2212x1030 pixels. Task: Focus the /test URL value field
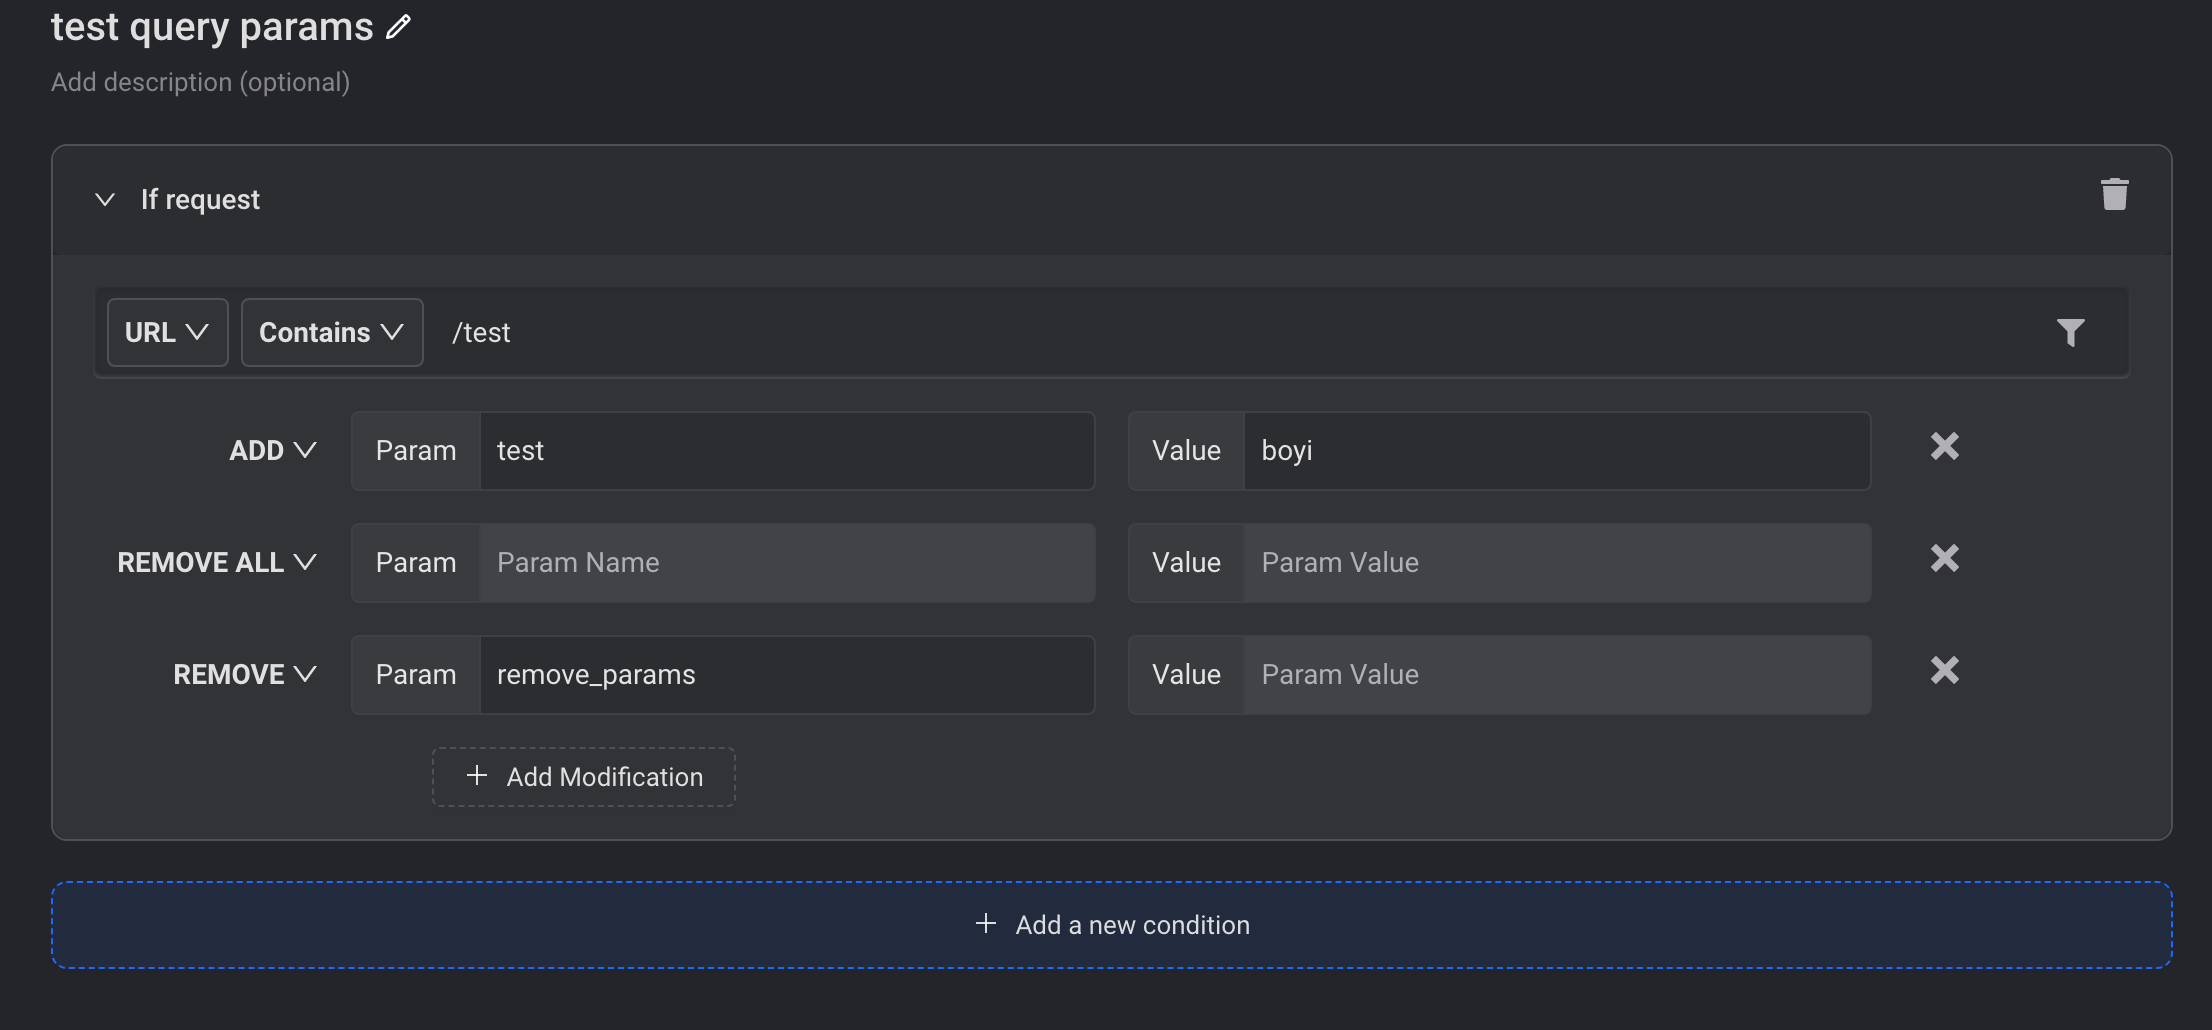tap(1240, 333)
